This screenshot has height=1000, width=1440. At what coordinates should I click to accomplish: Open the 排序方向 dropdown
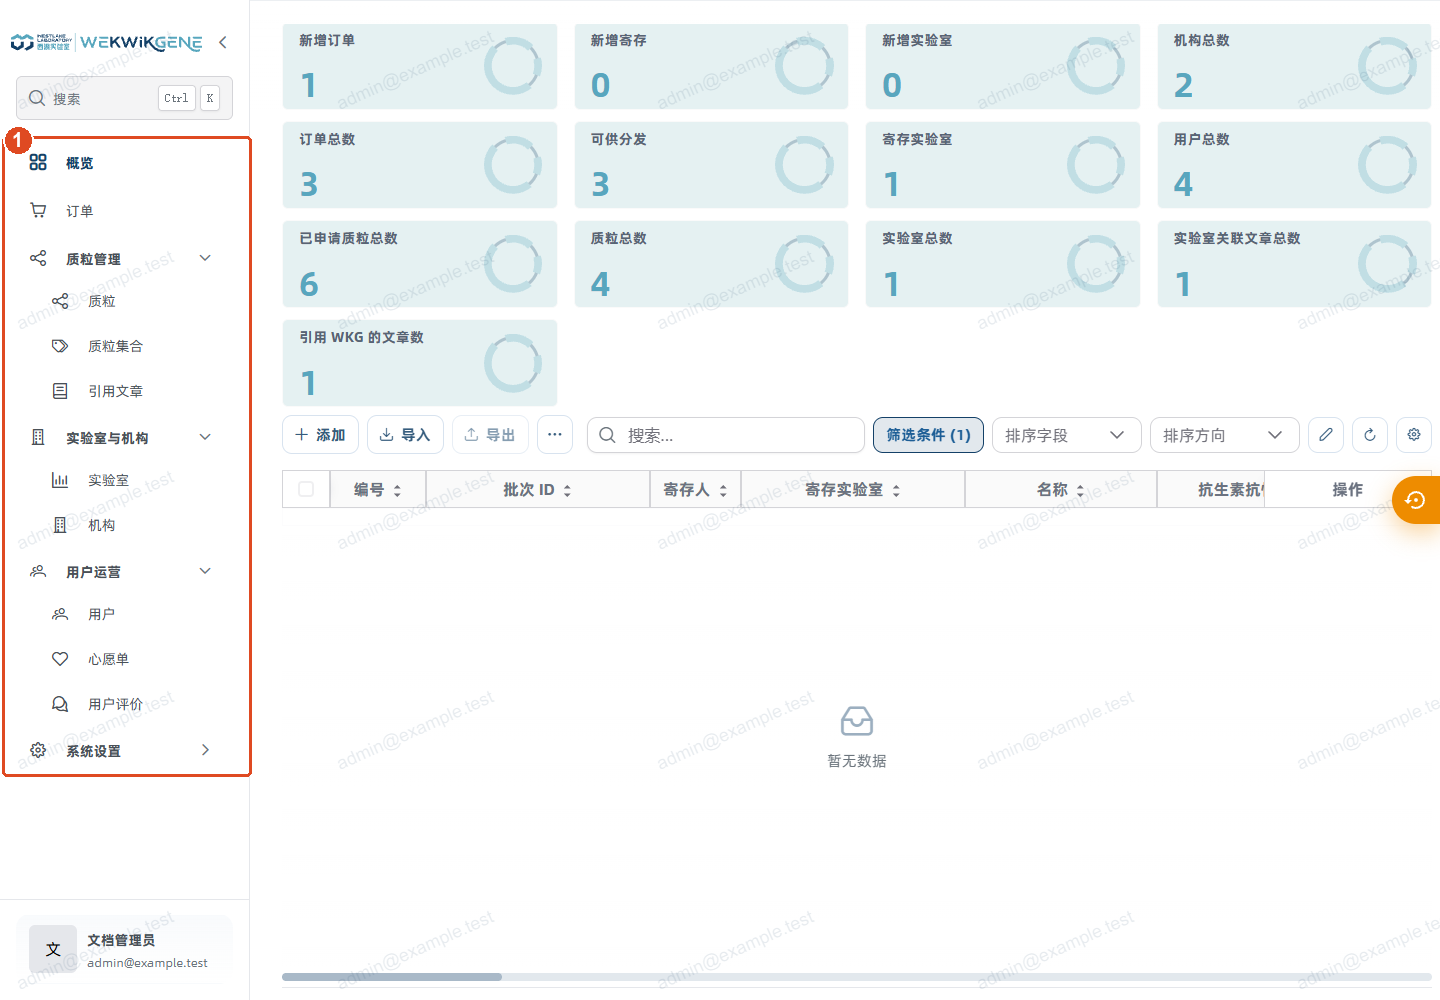click(1224, 435)
